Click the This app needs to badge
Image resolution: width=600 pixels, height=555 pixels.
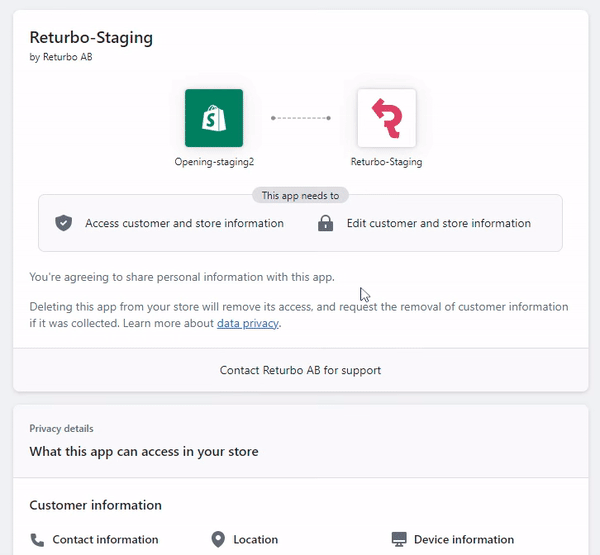300,196
